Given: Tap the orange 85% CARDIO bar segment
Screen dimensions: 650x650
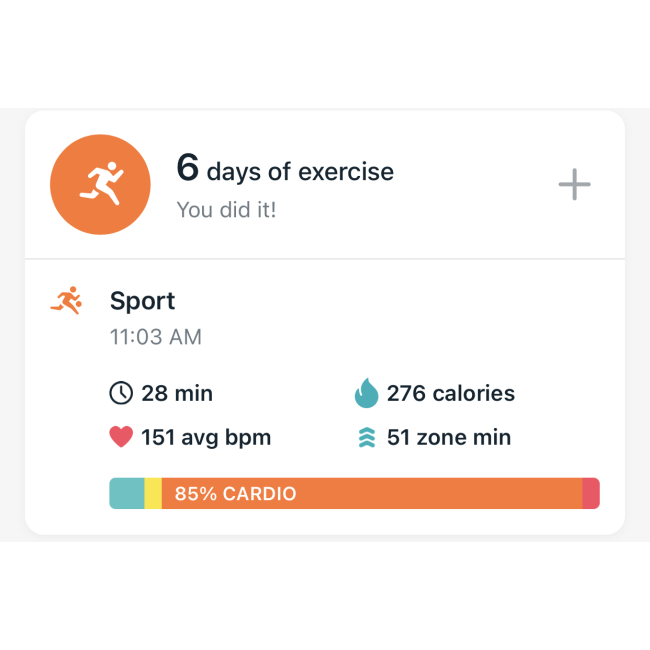Looking at the screenshot, I should tap(440, 493).
